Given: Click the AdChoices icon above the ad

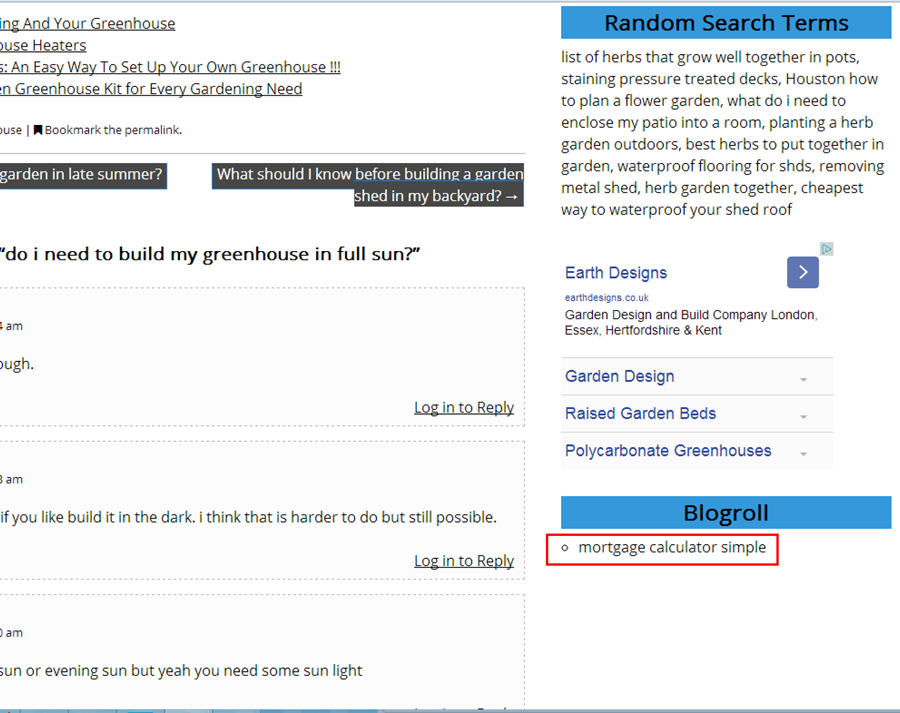Looking at the screenshot, I should click(x=827, y=249).
